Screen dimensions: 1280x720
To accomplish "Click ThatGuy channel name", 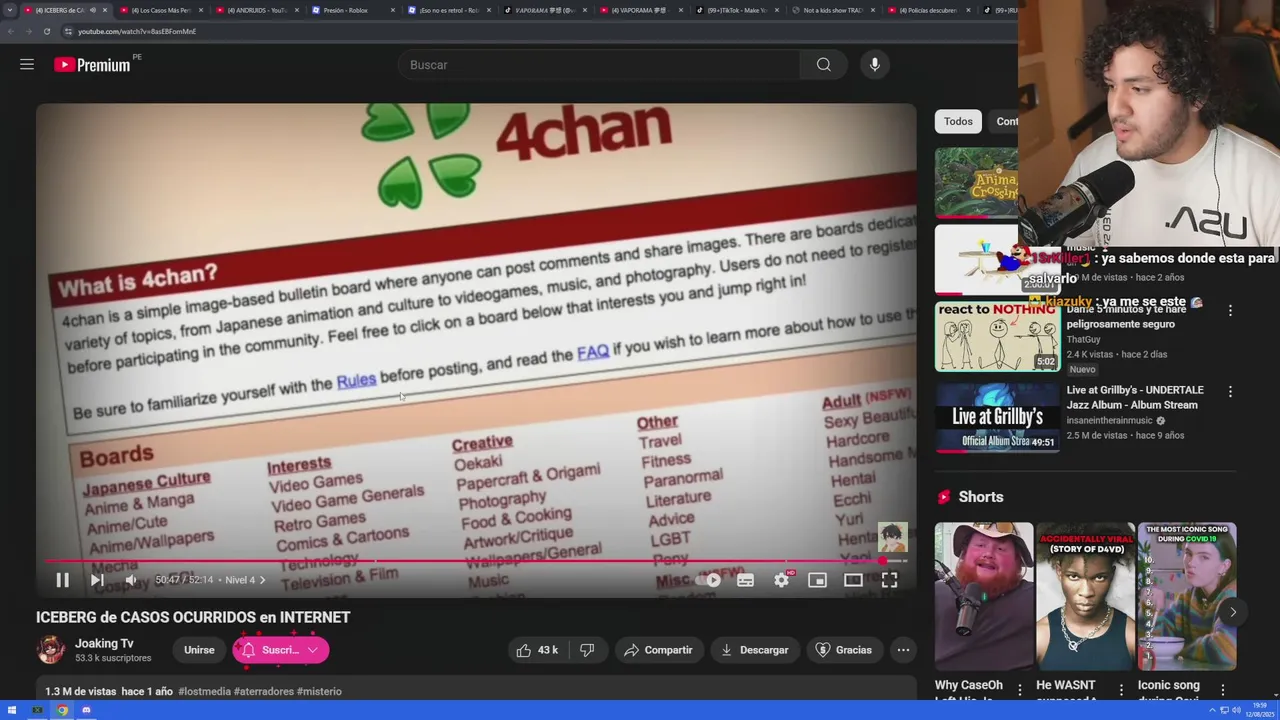I will (1083, 340).
